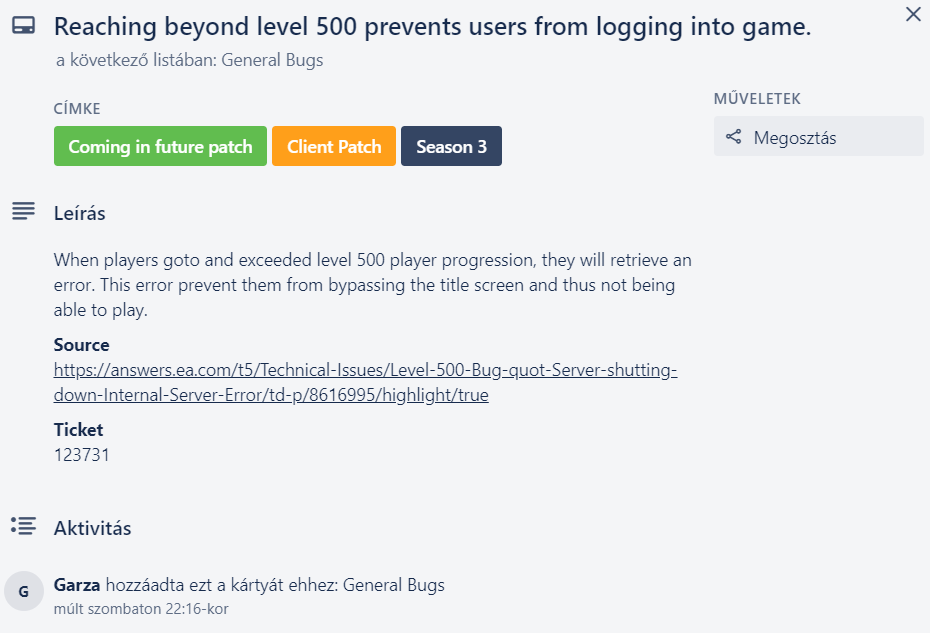Click the Aktivitás heading
The image size is (930, 633).
(x=92, y=528)
